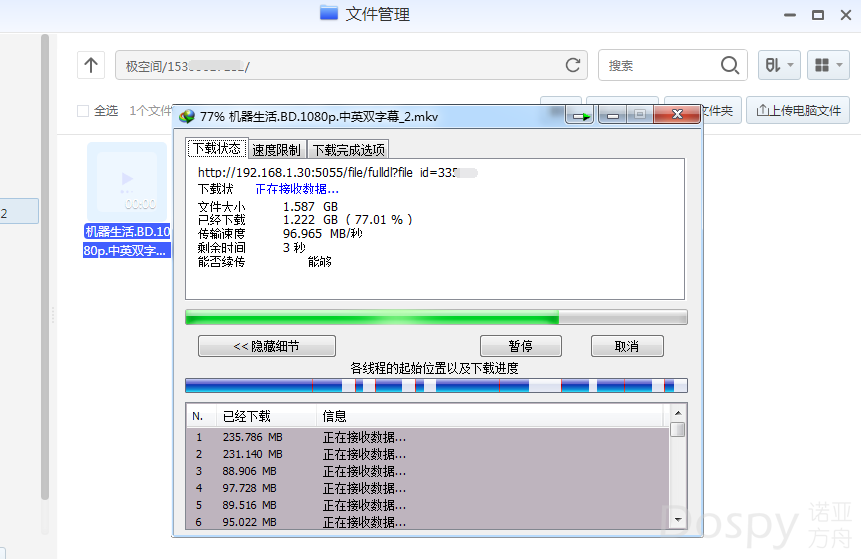Click inside the 搜索 search field
The height and width of the screenshot is (559, 861).
coord(660,66)
